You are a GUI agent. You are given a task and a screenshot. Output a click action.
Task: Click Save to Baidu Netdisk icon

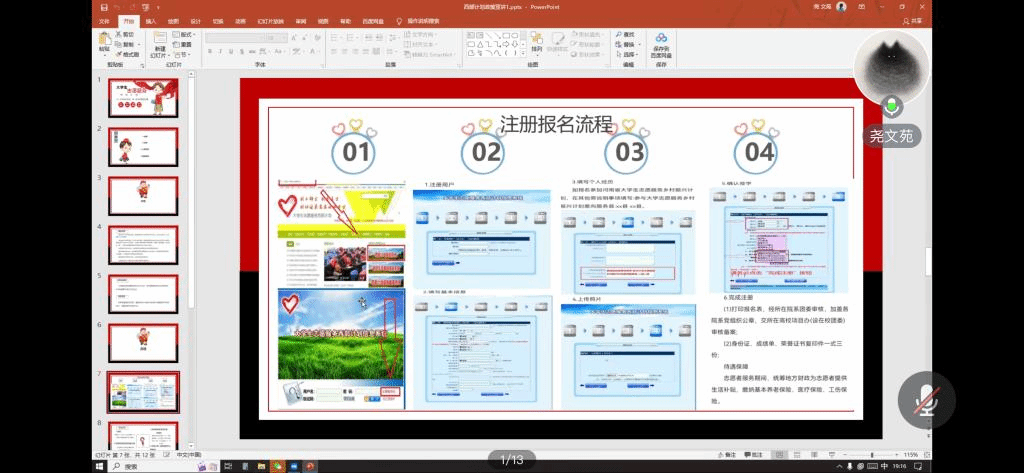(x=661, y=42)
